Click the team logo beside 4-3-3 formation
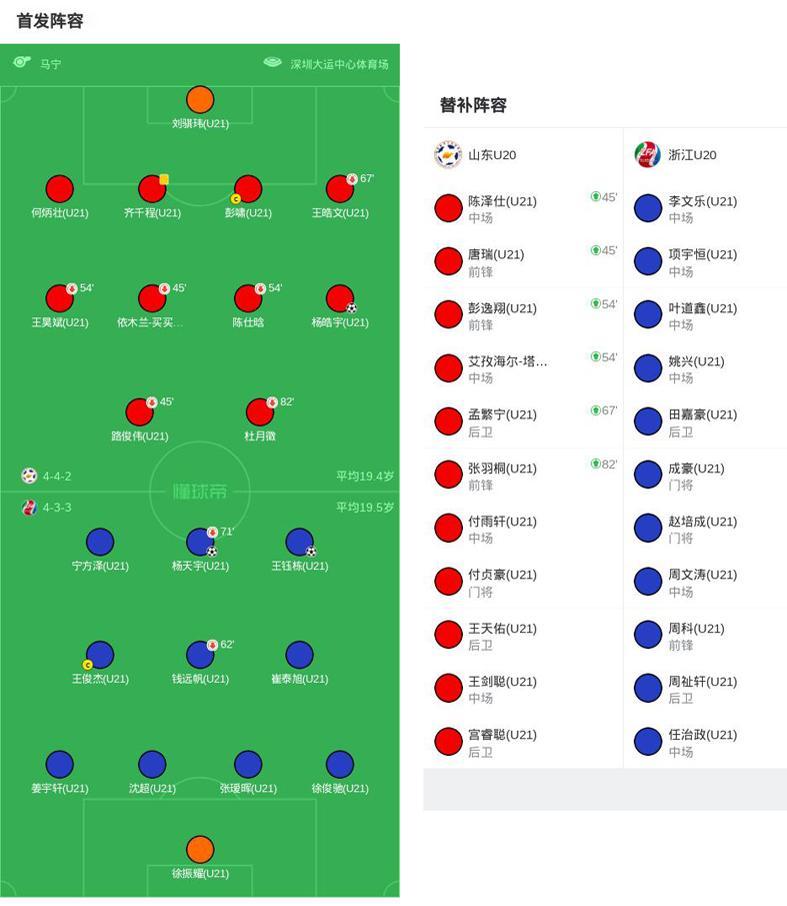Image resolution: width=787 pixels, height=906 pixels. pyautogui.click(x=29, y=507)
